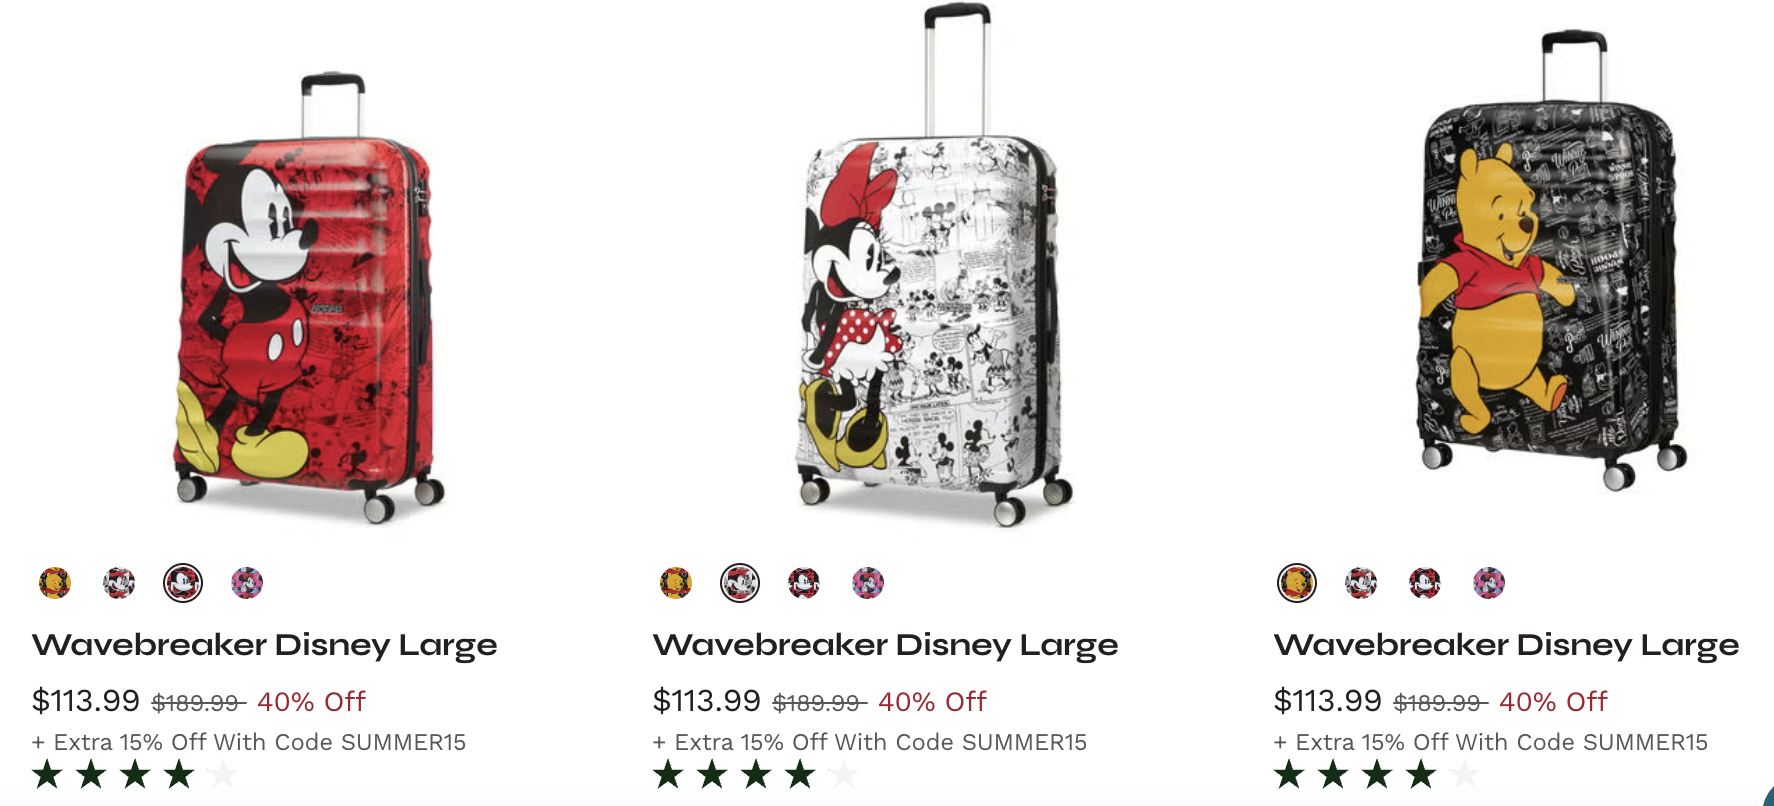The image size is (1774, 806).
Task: Click Wavebreaker Disney Large title below red Mickey suitcase
Action: [x=265, y=646]
